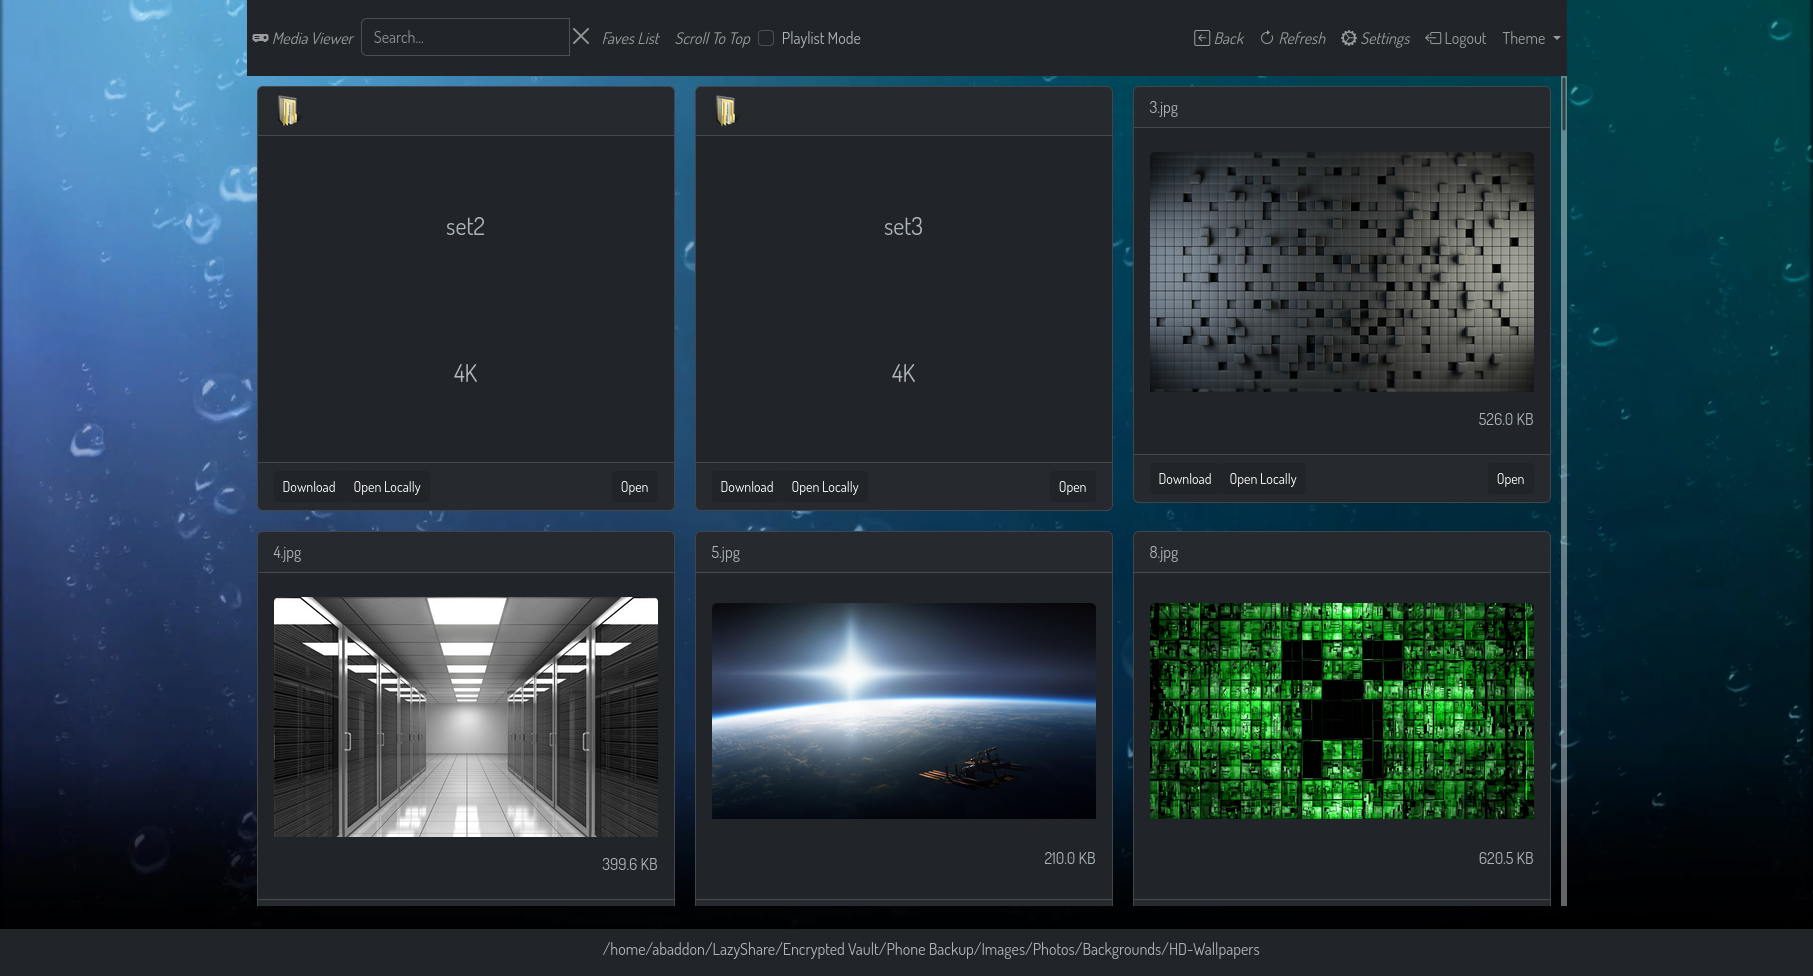Click the 210.0 KB size label
The height and width of the screenshot is (976, 1813).
[1069, 858]
